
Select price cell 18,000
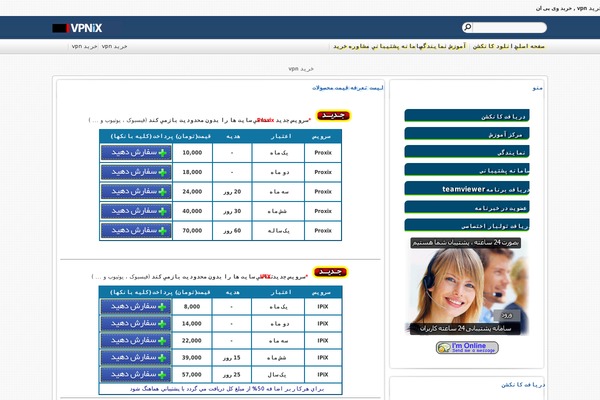coord(192,172)
